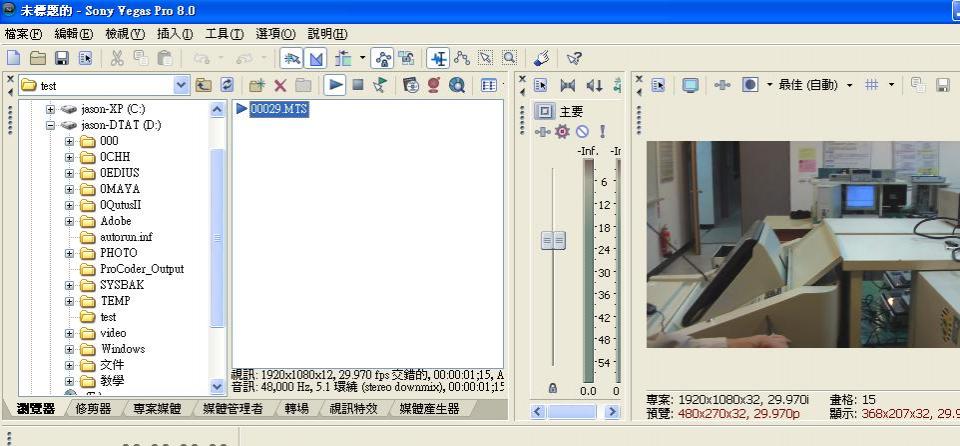The width and height of the screenshot is (960, 446).
Task: Select the Normal Edit tool
Action: [x=438, y=58]
